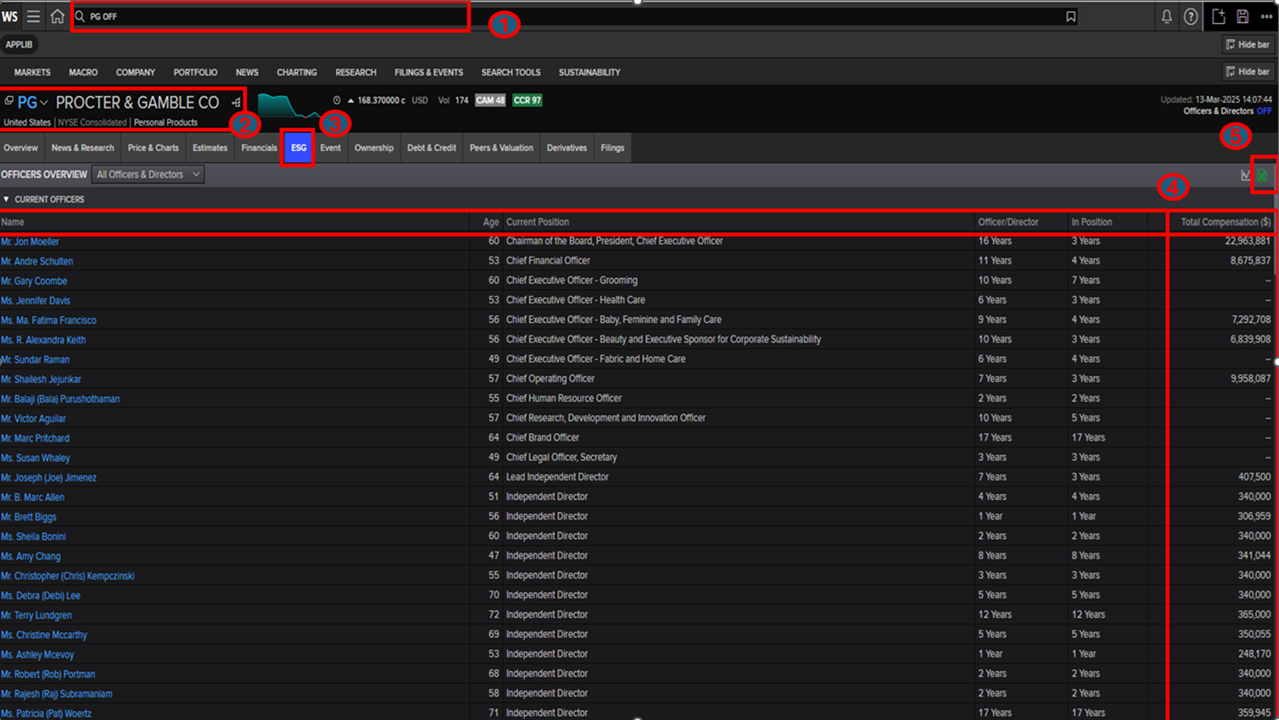Collapse the CURRENT OFFICERS section
This screenshot has height=720, width=1279.
[x=7, y=199]
